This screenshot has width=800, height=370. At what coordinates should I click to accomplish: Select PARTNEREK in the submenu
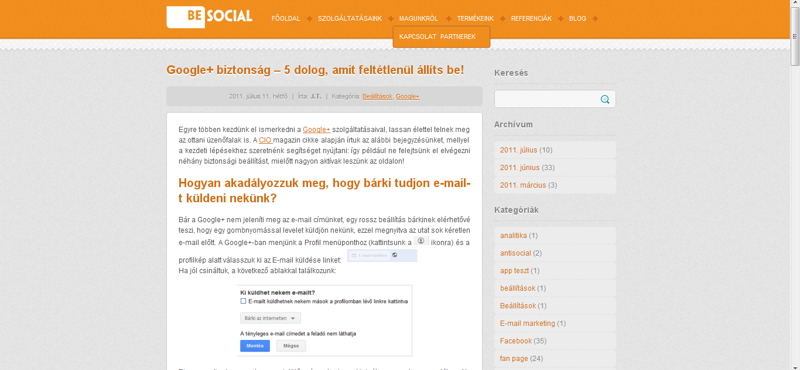458,37
